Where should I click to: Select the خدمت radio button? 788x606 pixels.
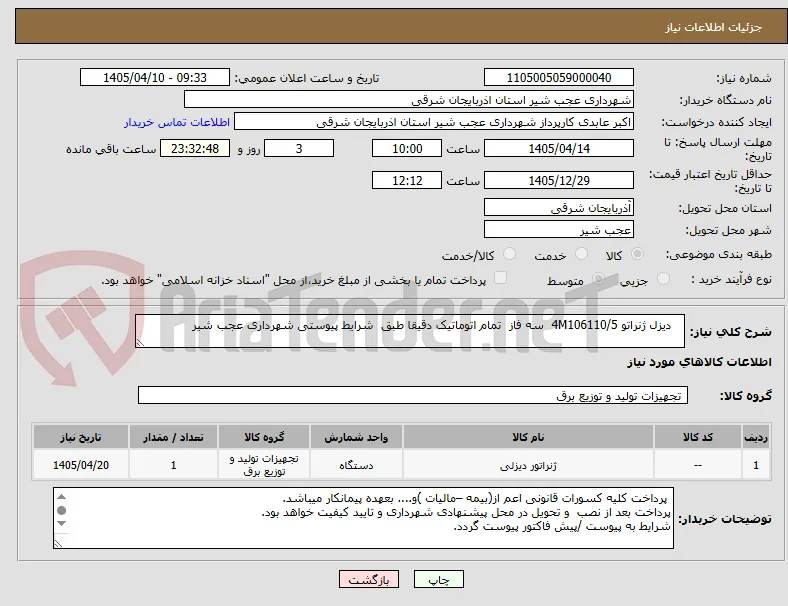click(581, 254)
